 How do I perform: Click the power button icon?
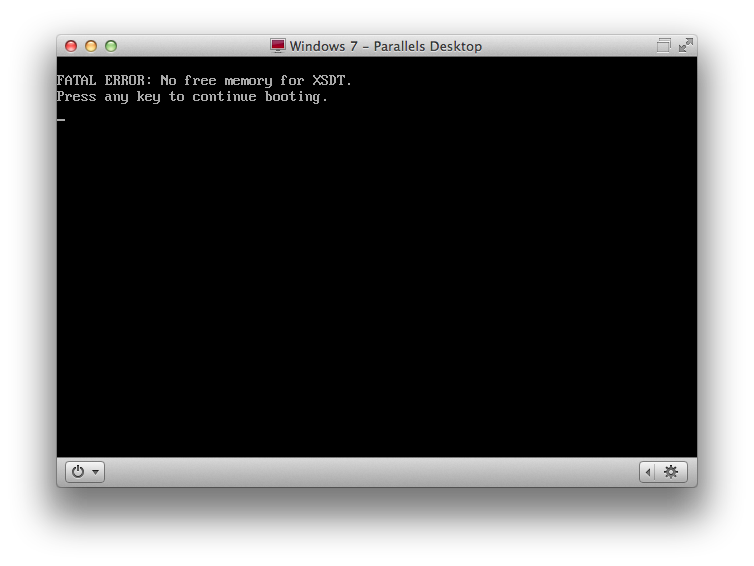click(x=78, y=472)
